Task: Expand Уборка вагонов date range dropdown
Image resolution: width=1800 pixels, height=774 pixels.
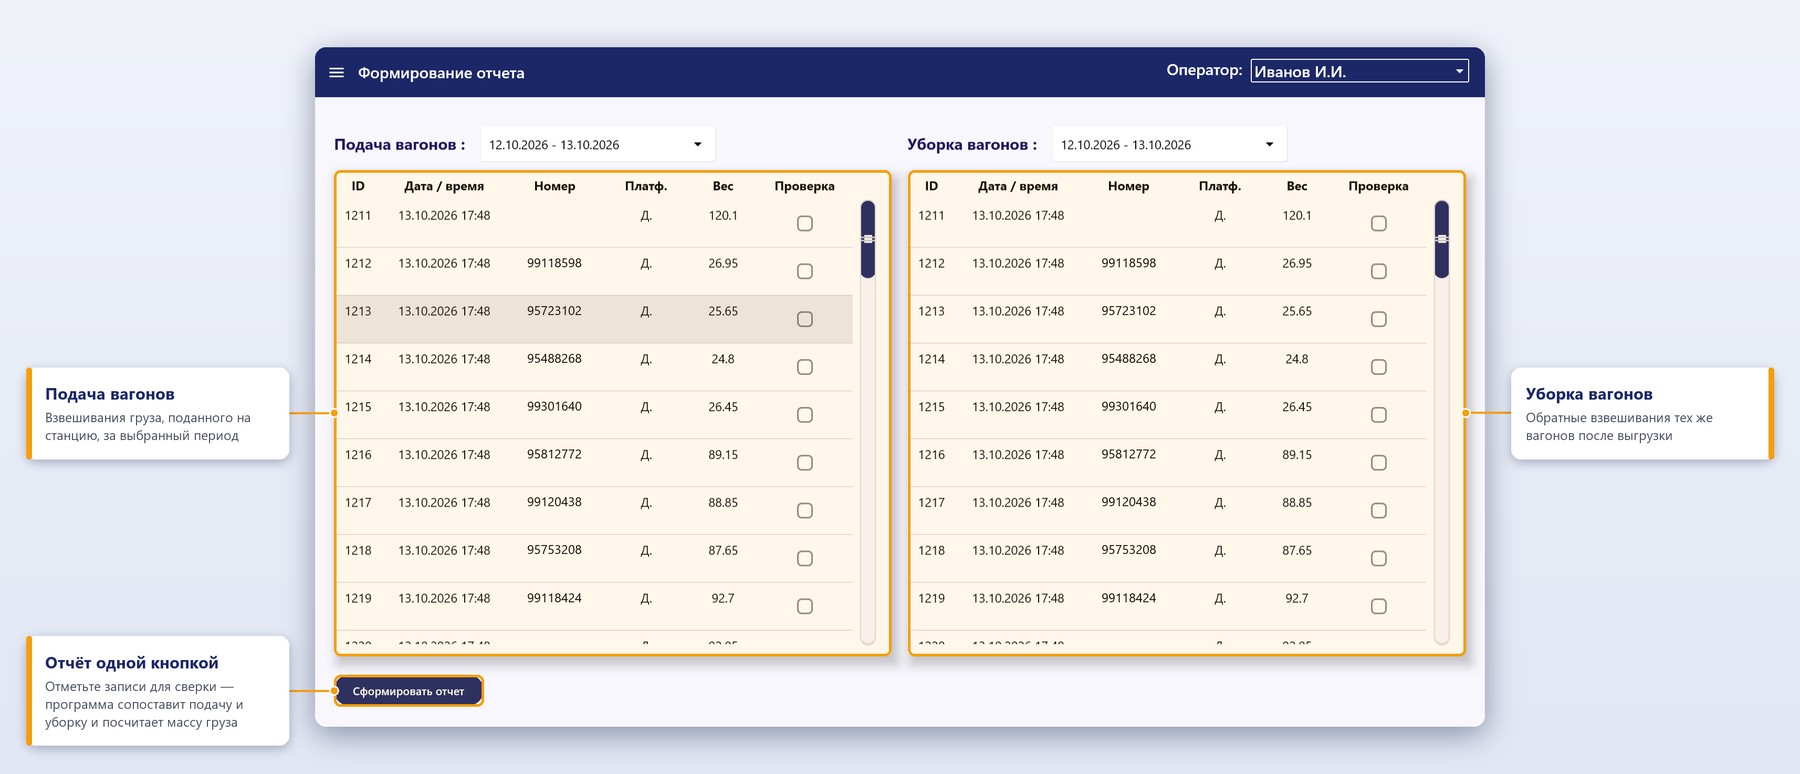Action: (x=1169, y=145)
